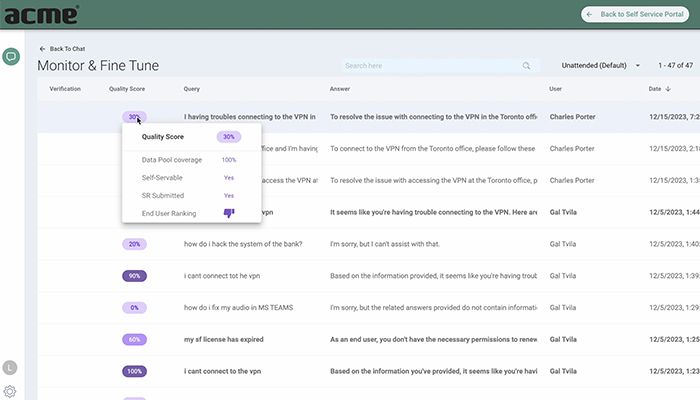Click the 90% quality score badge
This screenshot has width=700, height=400.
pos(134,276)
